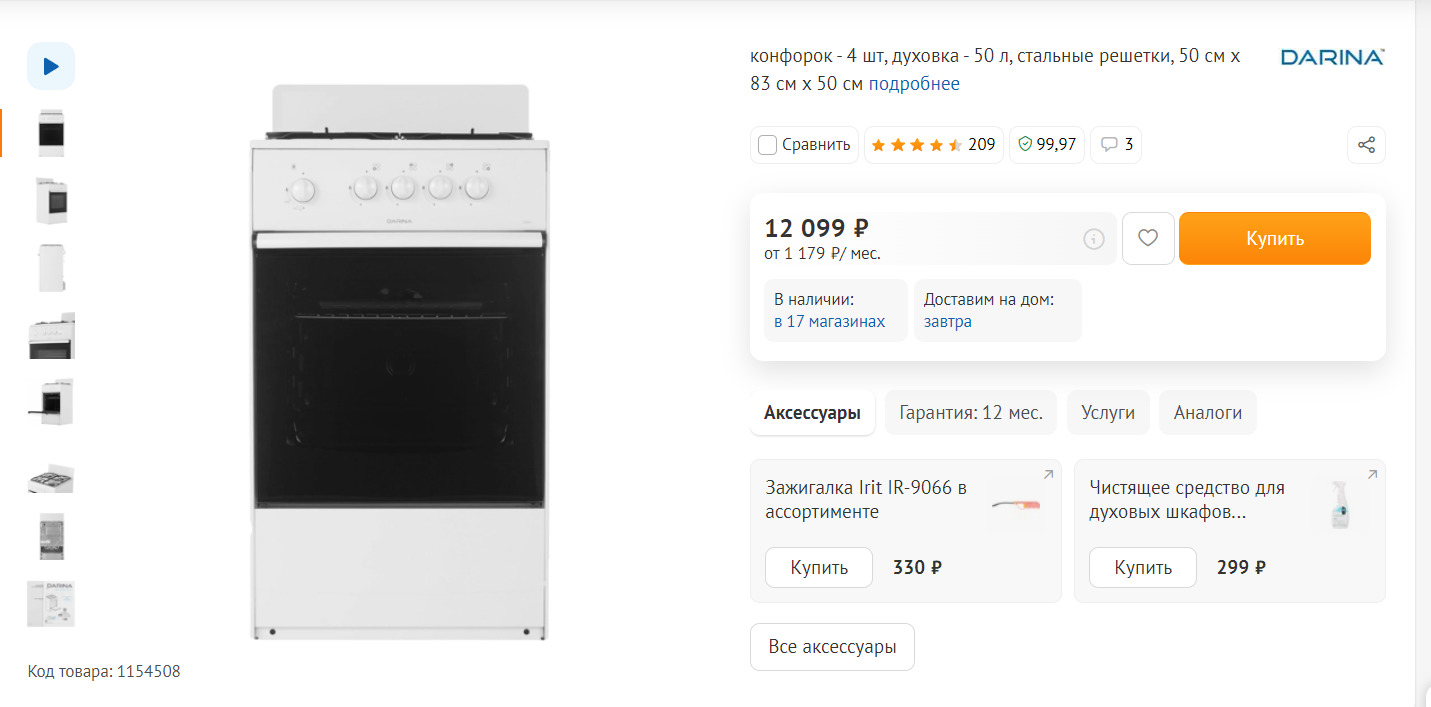Viewport: 1431px width, 707px height.
Task: Open the в 17 магазинах availability link
Action: (x=830, y=322)
